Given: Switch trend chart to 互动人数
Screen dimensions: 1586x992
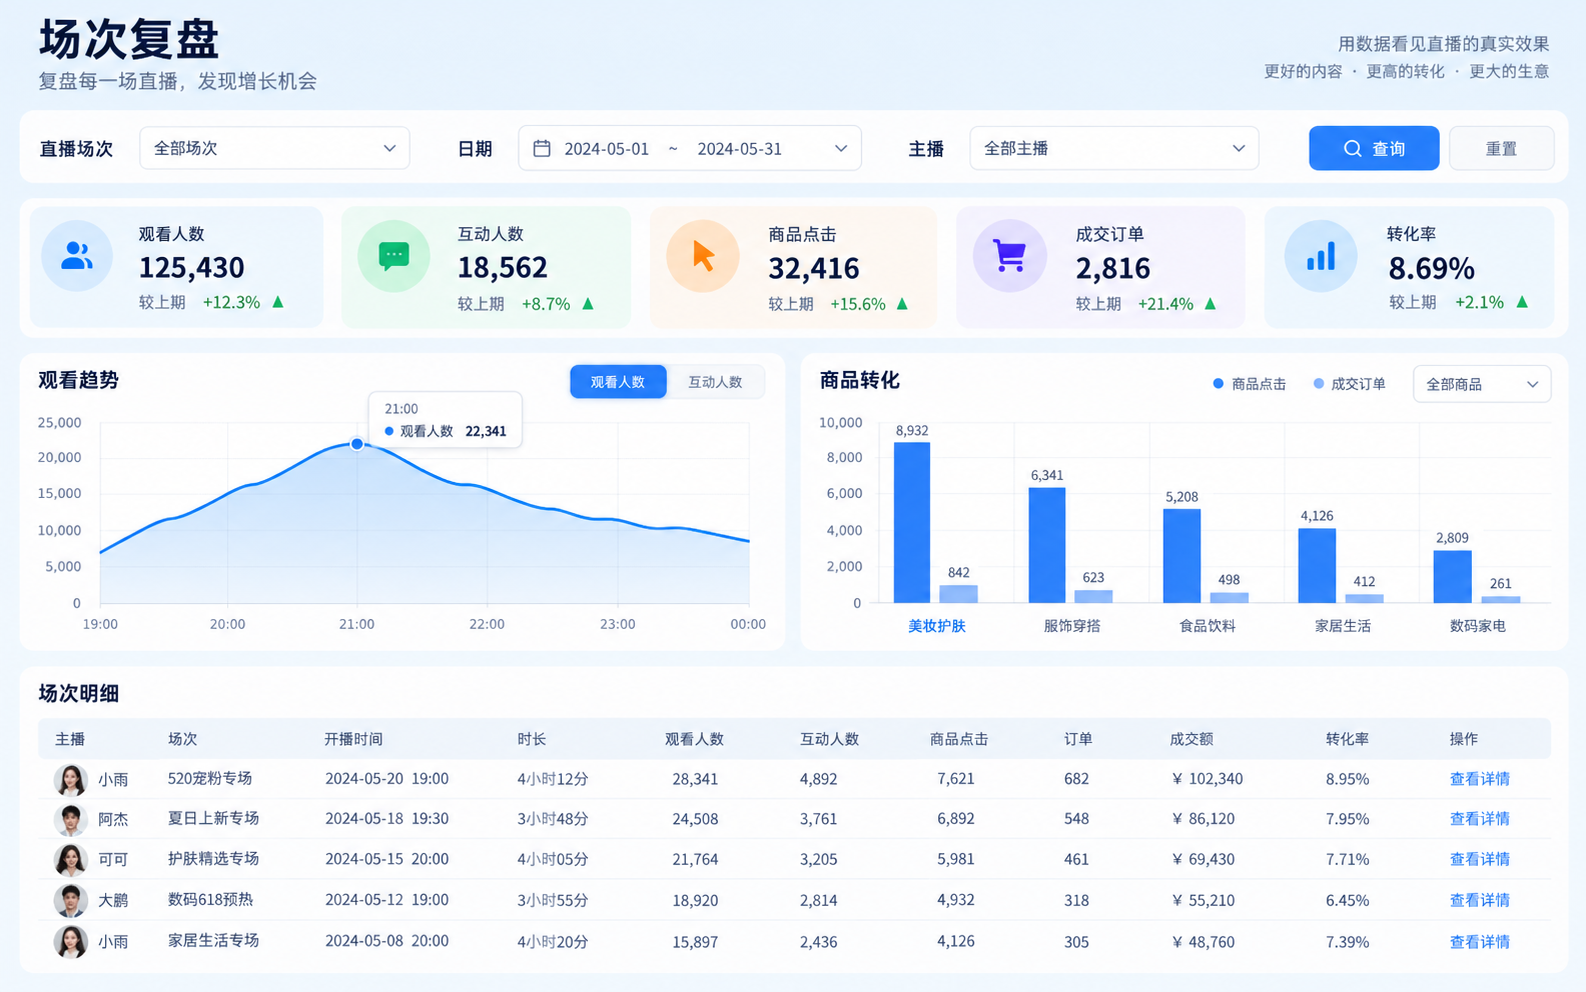Looking at the screenshot, I should 715,382.
